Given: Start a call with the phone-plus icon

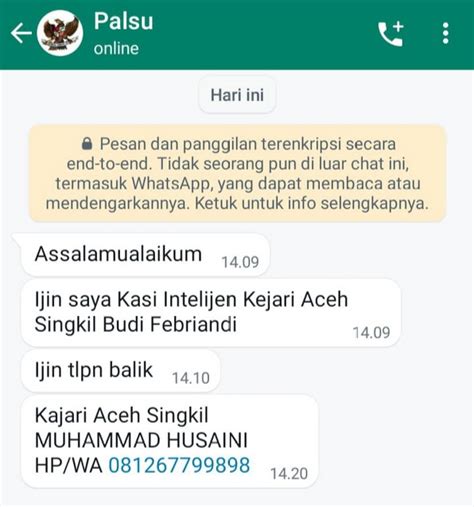Looking at the screenshot, I should 391,33.
